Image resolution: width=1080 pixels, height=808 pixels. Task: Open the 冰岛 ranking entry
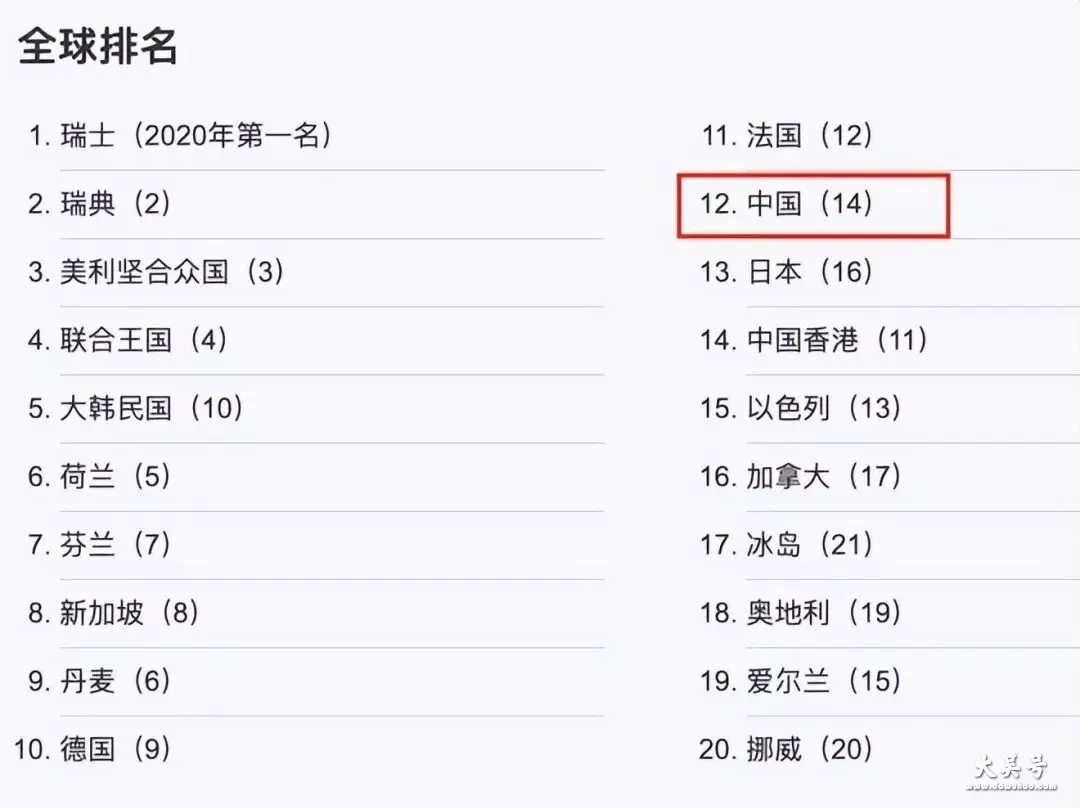click(x=787, y=544)
